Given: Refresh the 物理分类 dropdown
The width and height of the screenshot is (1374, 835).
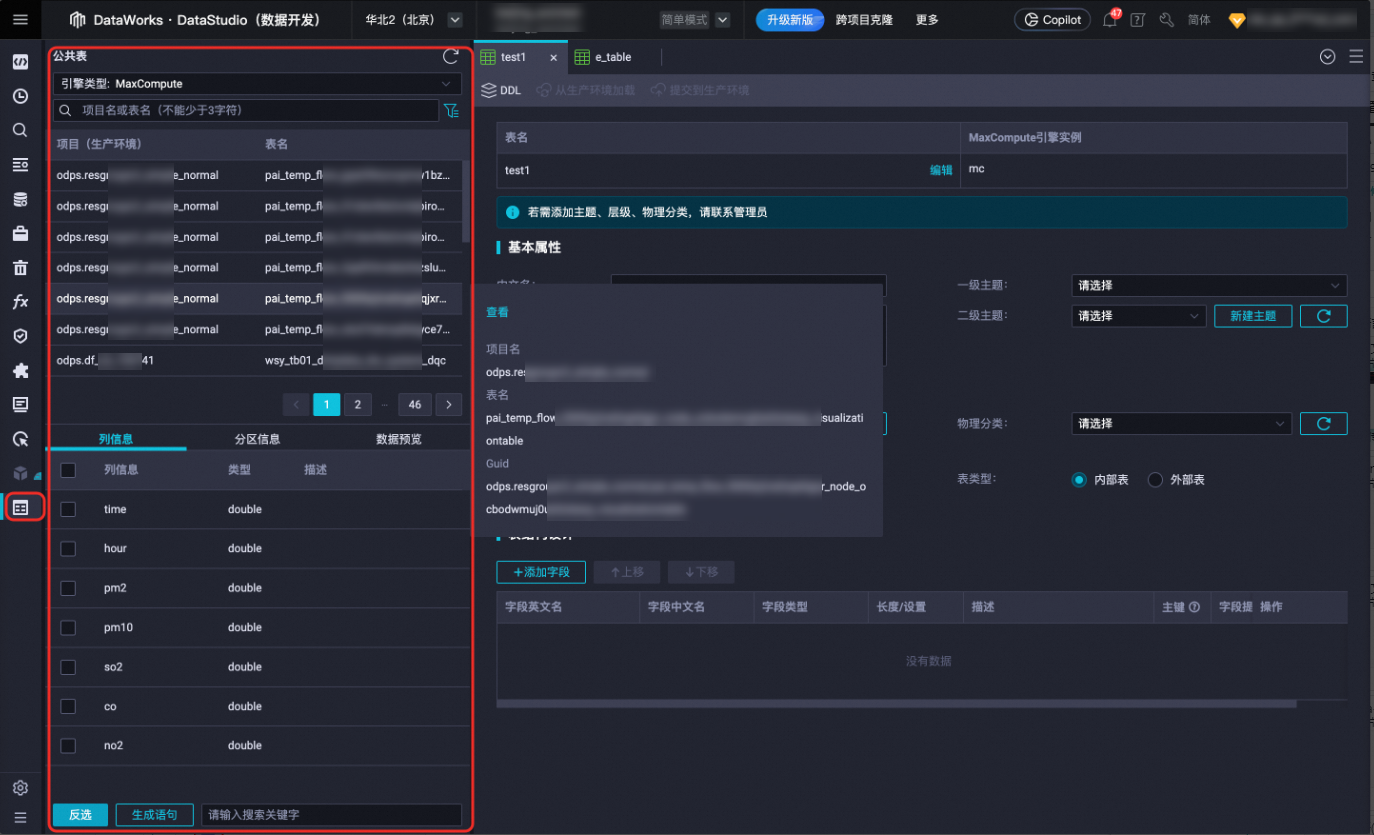Looking at the screenshot, I should click(x=1324, y=424).
